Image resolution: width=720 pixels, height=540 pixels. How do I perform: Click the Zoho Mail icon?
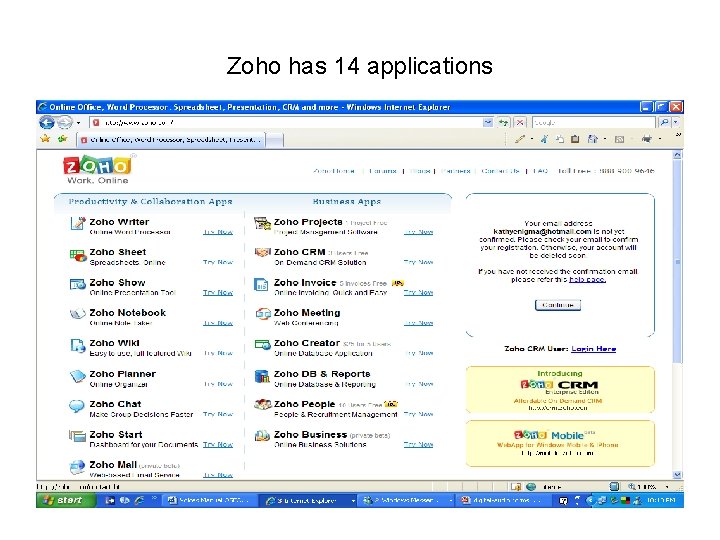tap(78, 467)
